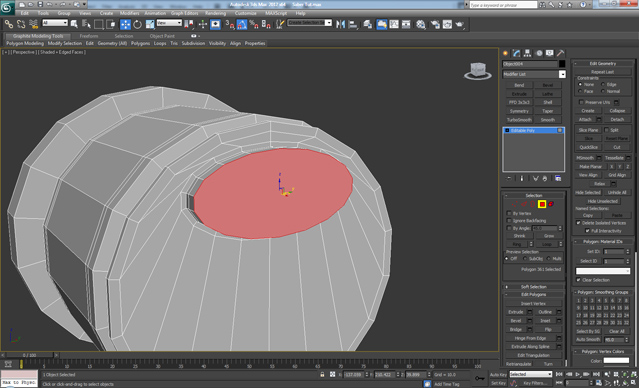This screenshot has height=388, width=639.
Task: Open the Modify command panel tab
Action: [516, 53]
